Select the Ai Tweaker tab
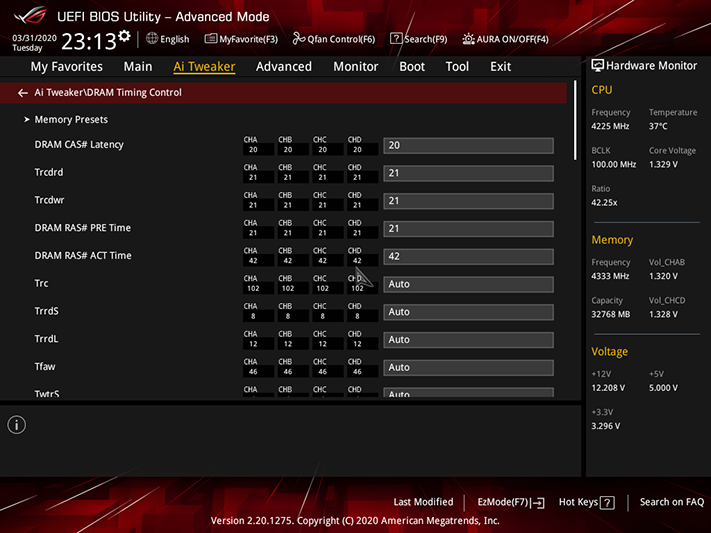This screenshot has width=711, height=533. click(x=204, y=66)
